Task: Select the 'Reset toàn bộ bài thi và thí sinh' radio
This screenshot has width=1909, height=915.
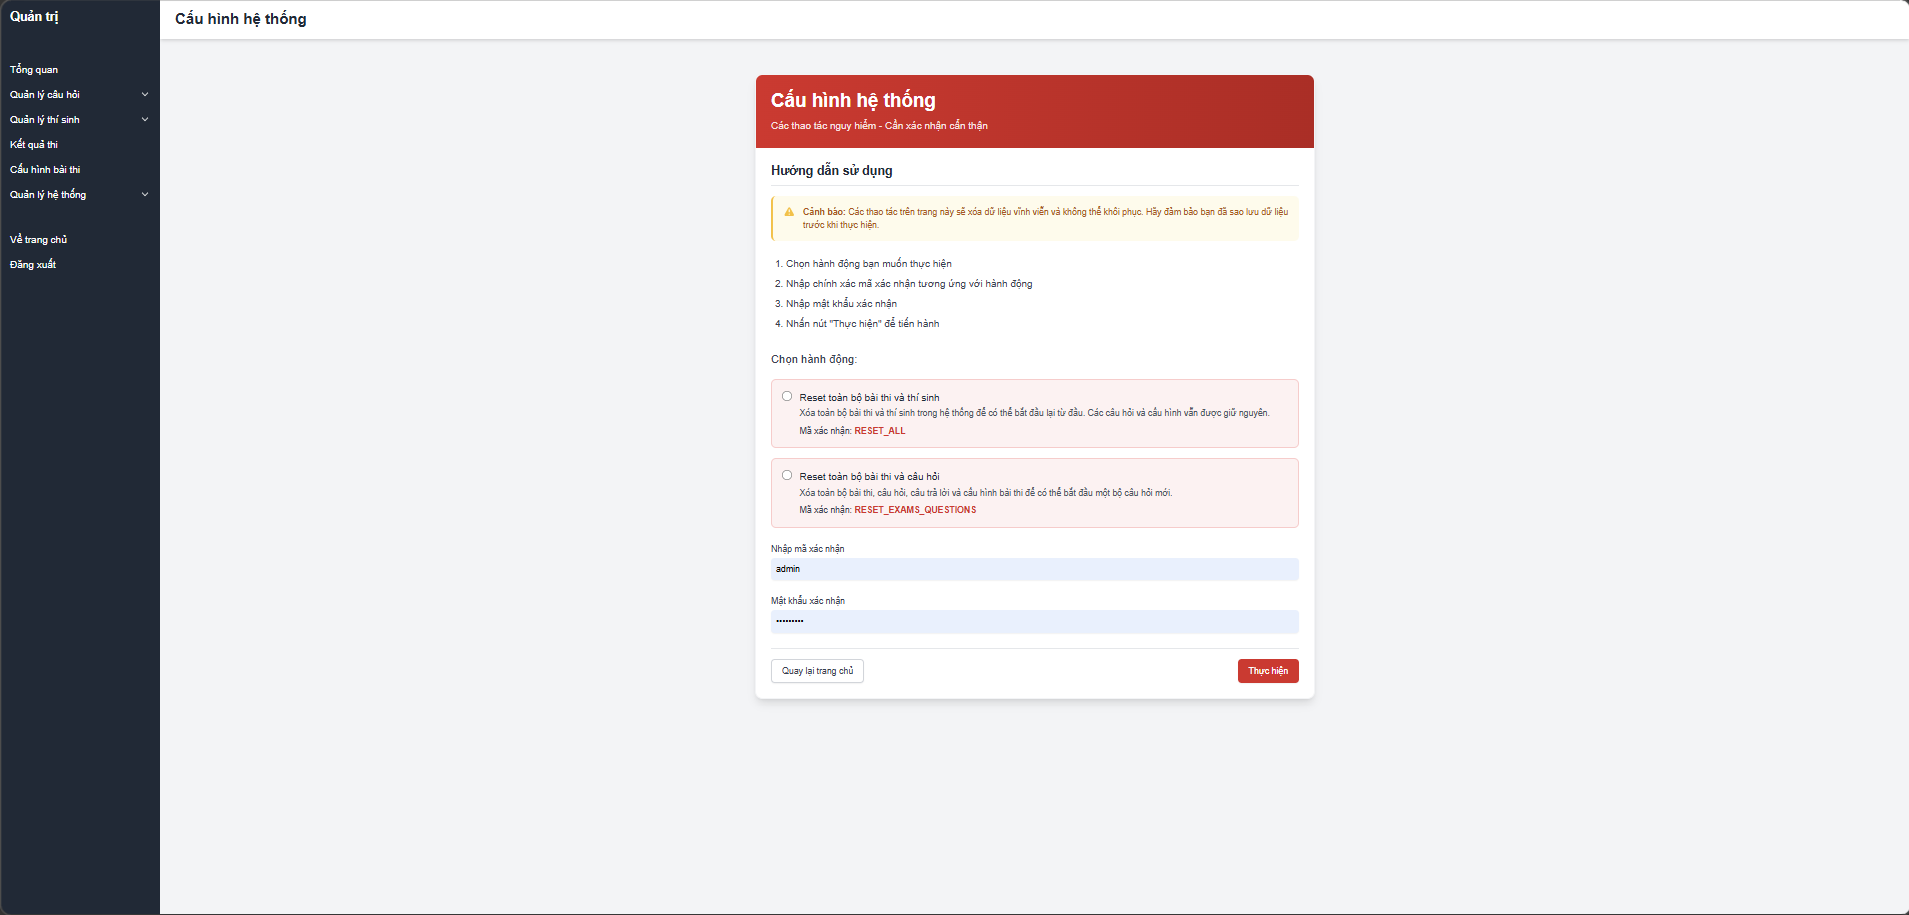Action: point(787,396)
